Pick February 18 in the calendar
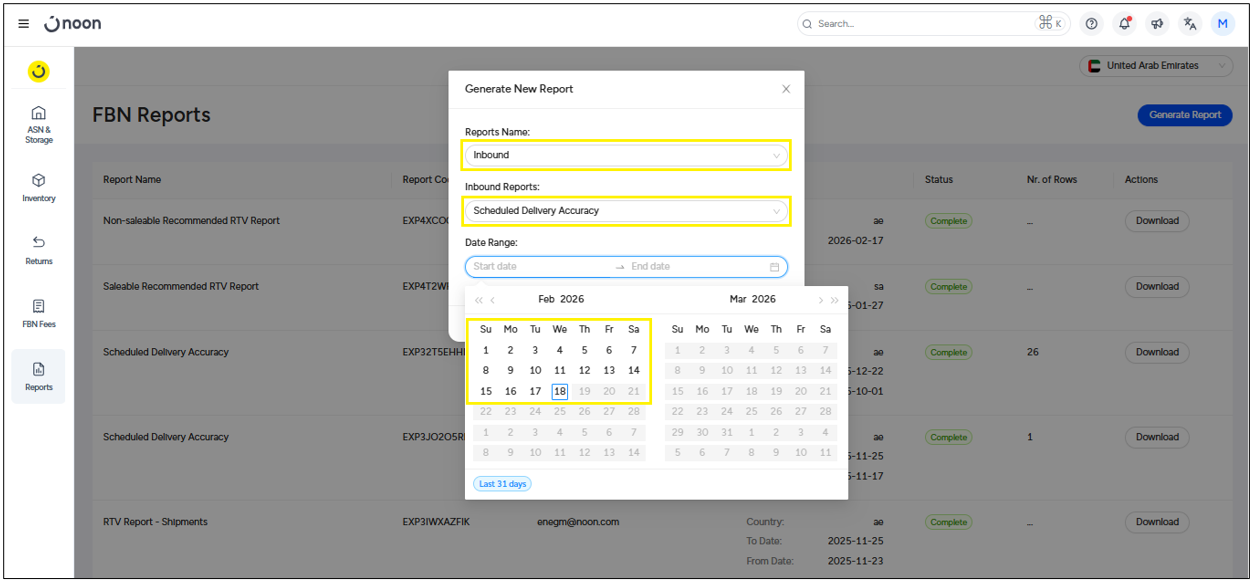The image size is (1253, 582). pos(560,391)
